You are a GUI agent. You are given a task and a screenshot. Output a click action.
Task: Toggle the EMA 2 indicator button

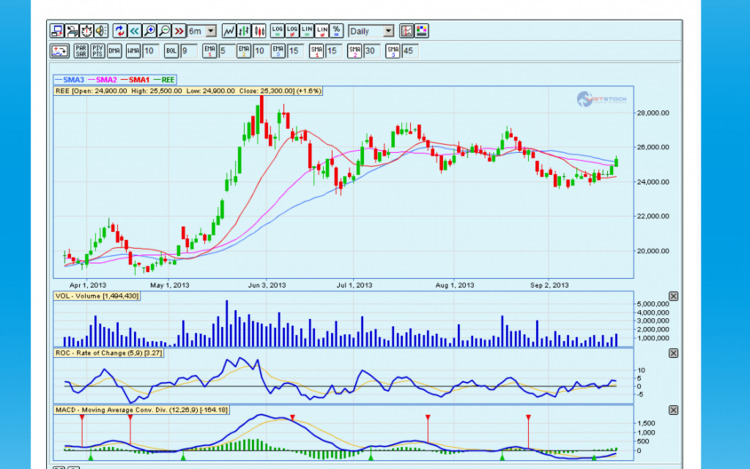[x=244, y=51]
